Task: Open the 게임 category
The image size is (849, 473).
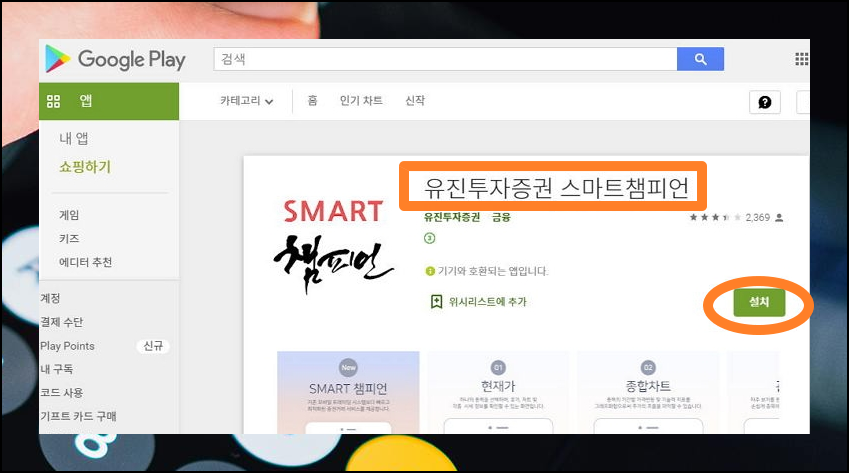Action: click(69, 215)
